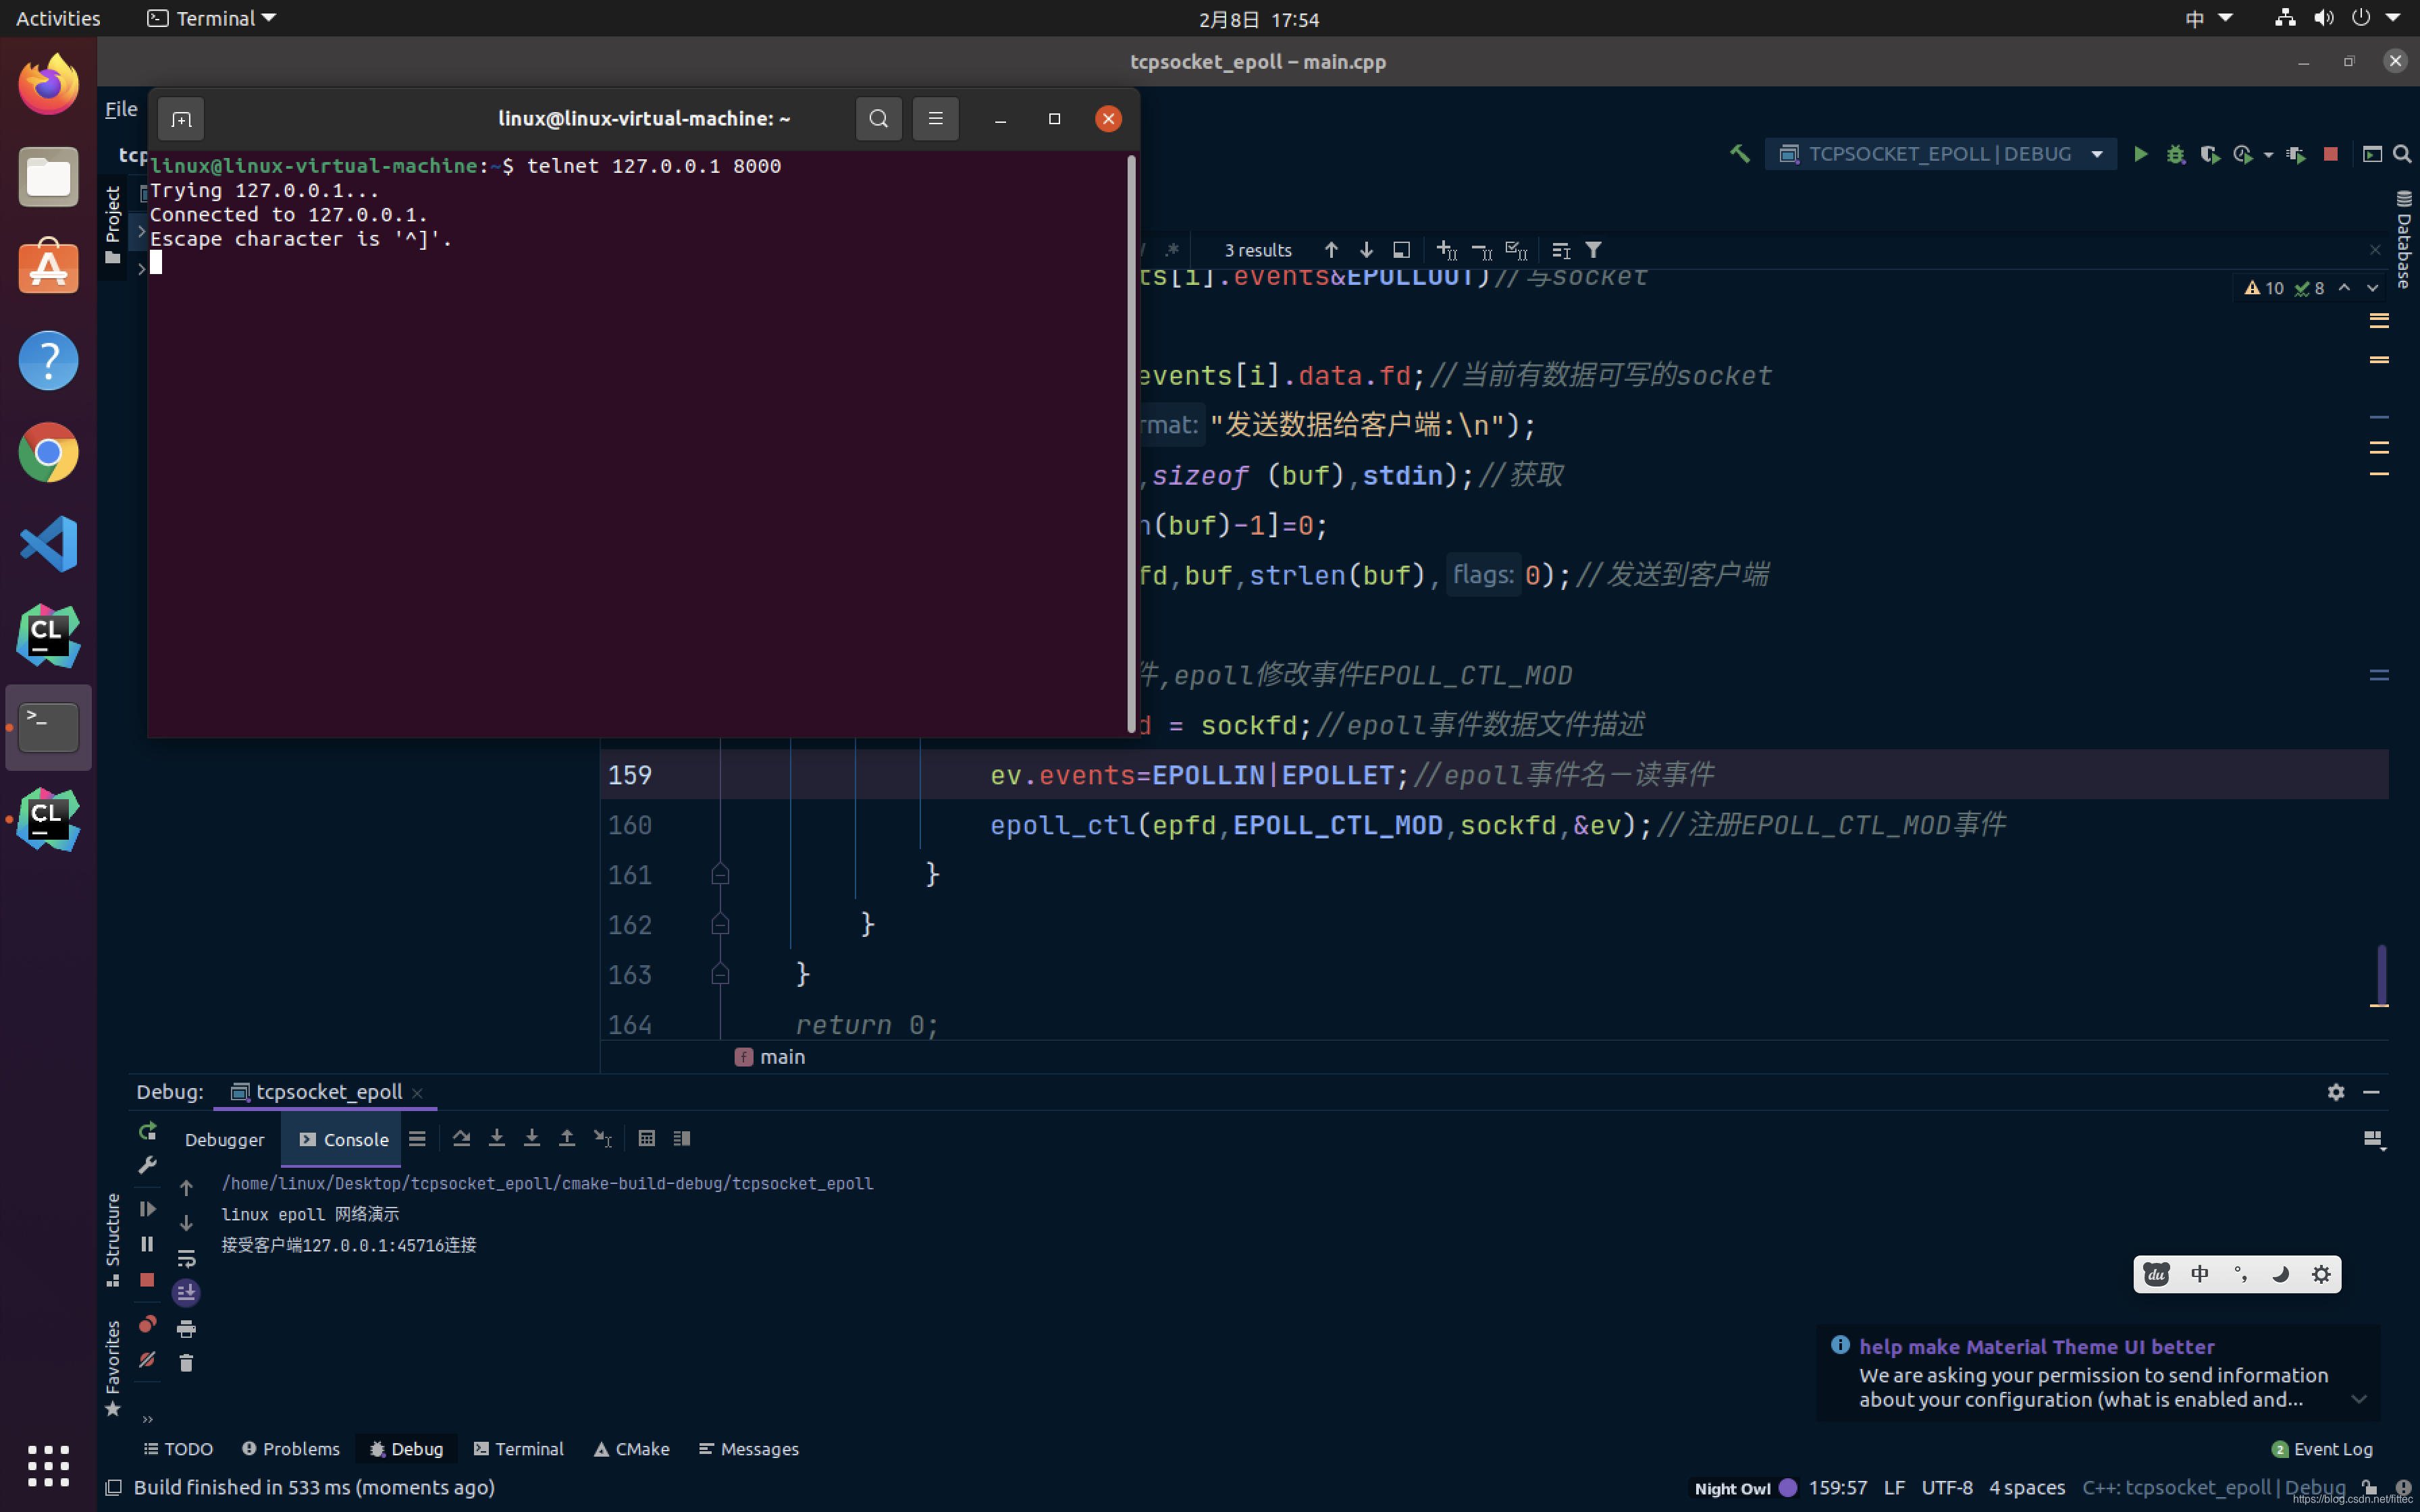Open Firefox from the Ubuntu dock
The height and width of the screenshot is (1512, 2420).
tap(48, 85)
